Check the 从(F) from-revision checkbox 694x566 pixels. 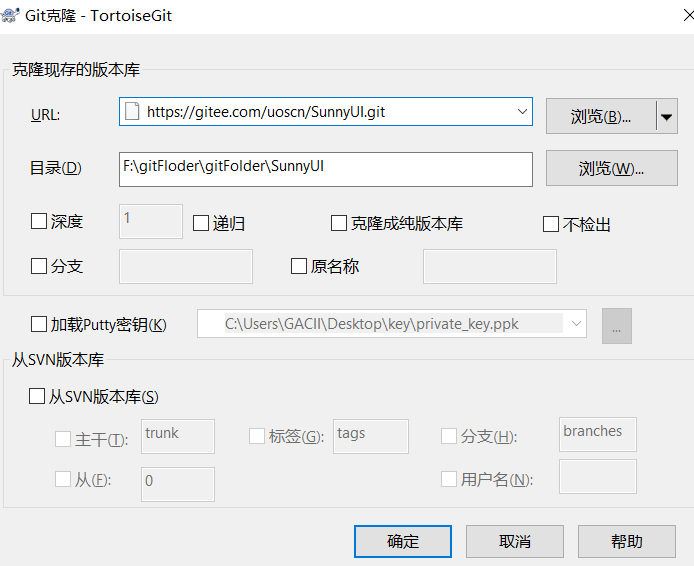(x=63, y=479)
